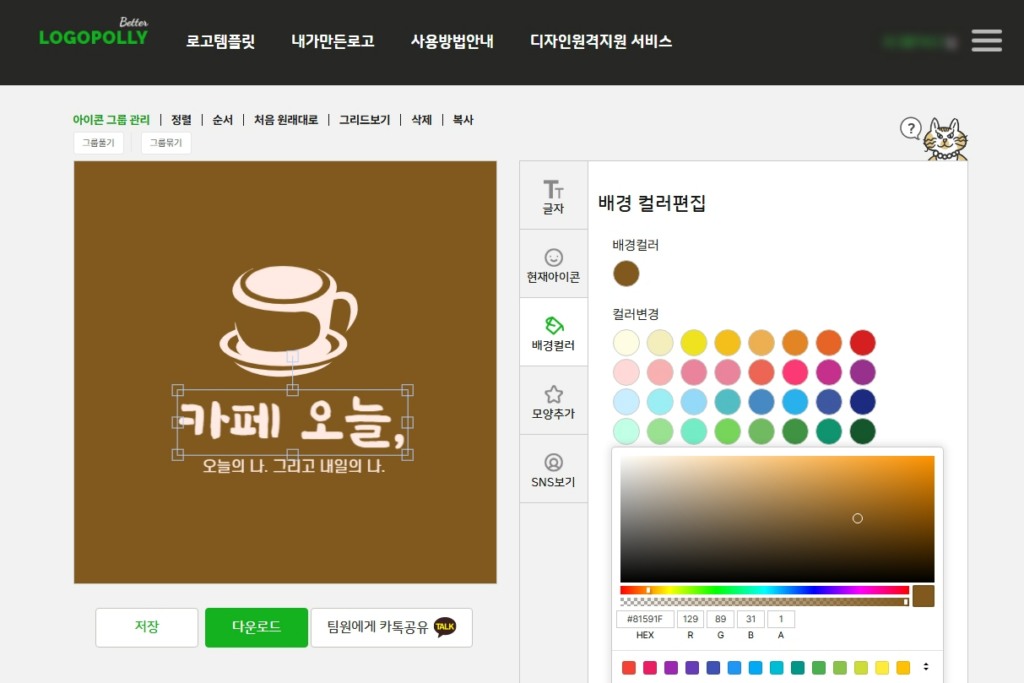Click the HEX value input field
The height and width of the screenshot is (683, 1024).
pos(645,619)
